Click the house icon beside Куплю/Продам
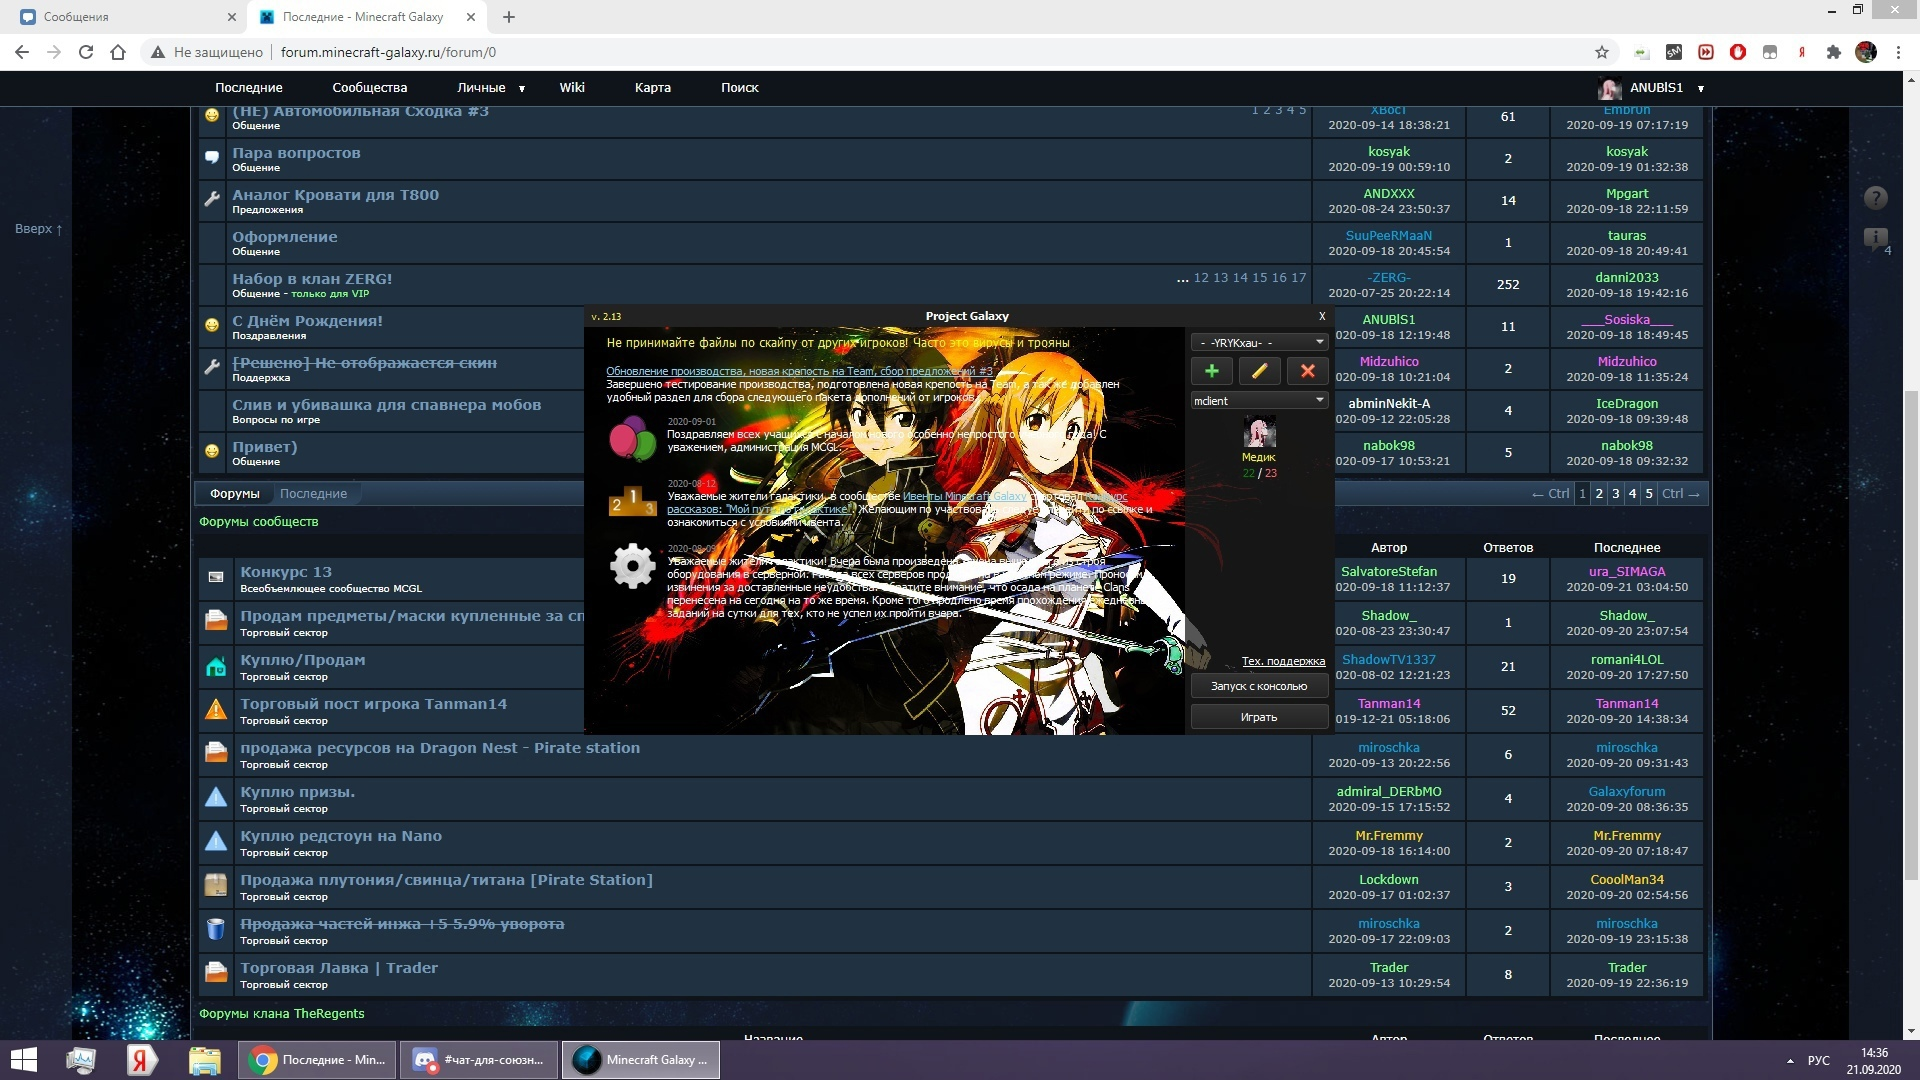The image size is (1920, 1080). [x=216, y=666]
